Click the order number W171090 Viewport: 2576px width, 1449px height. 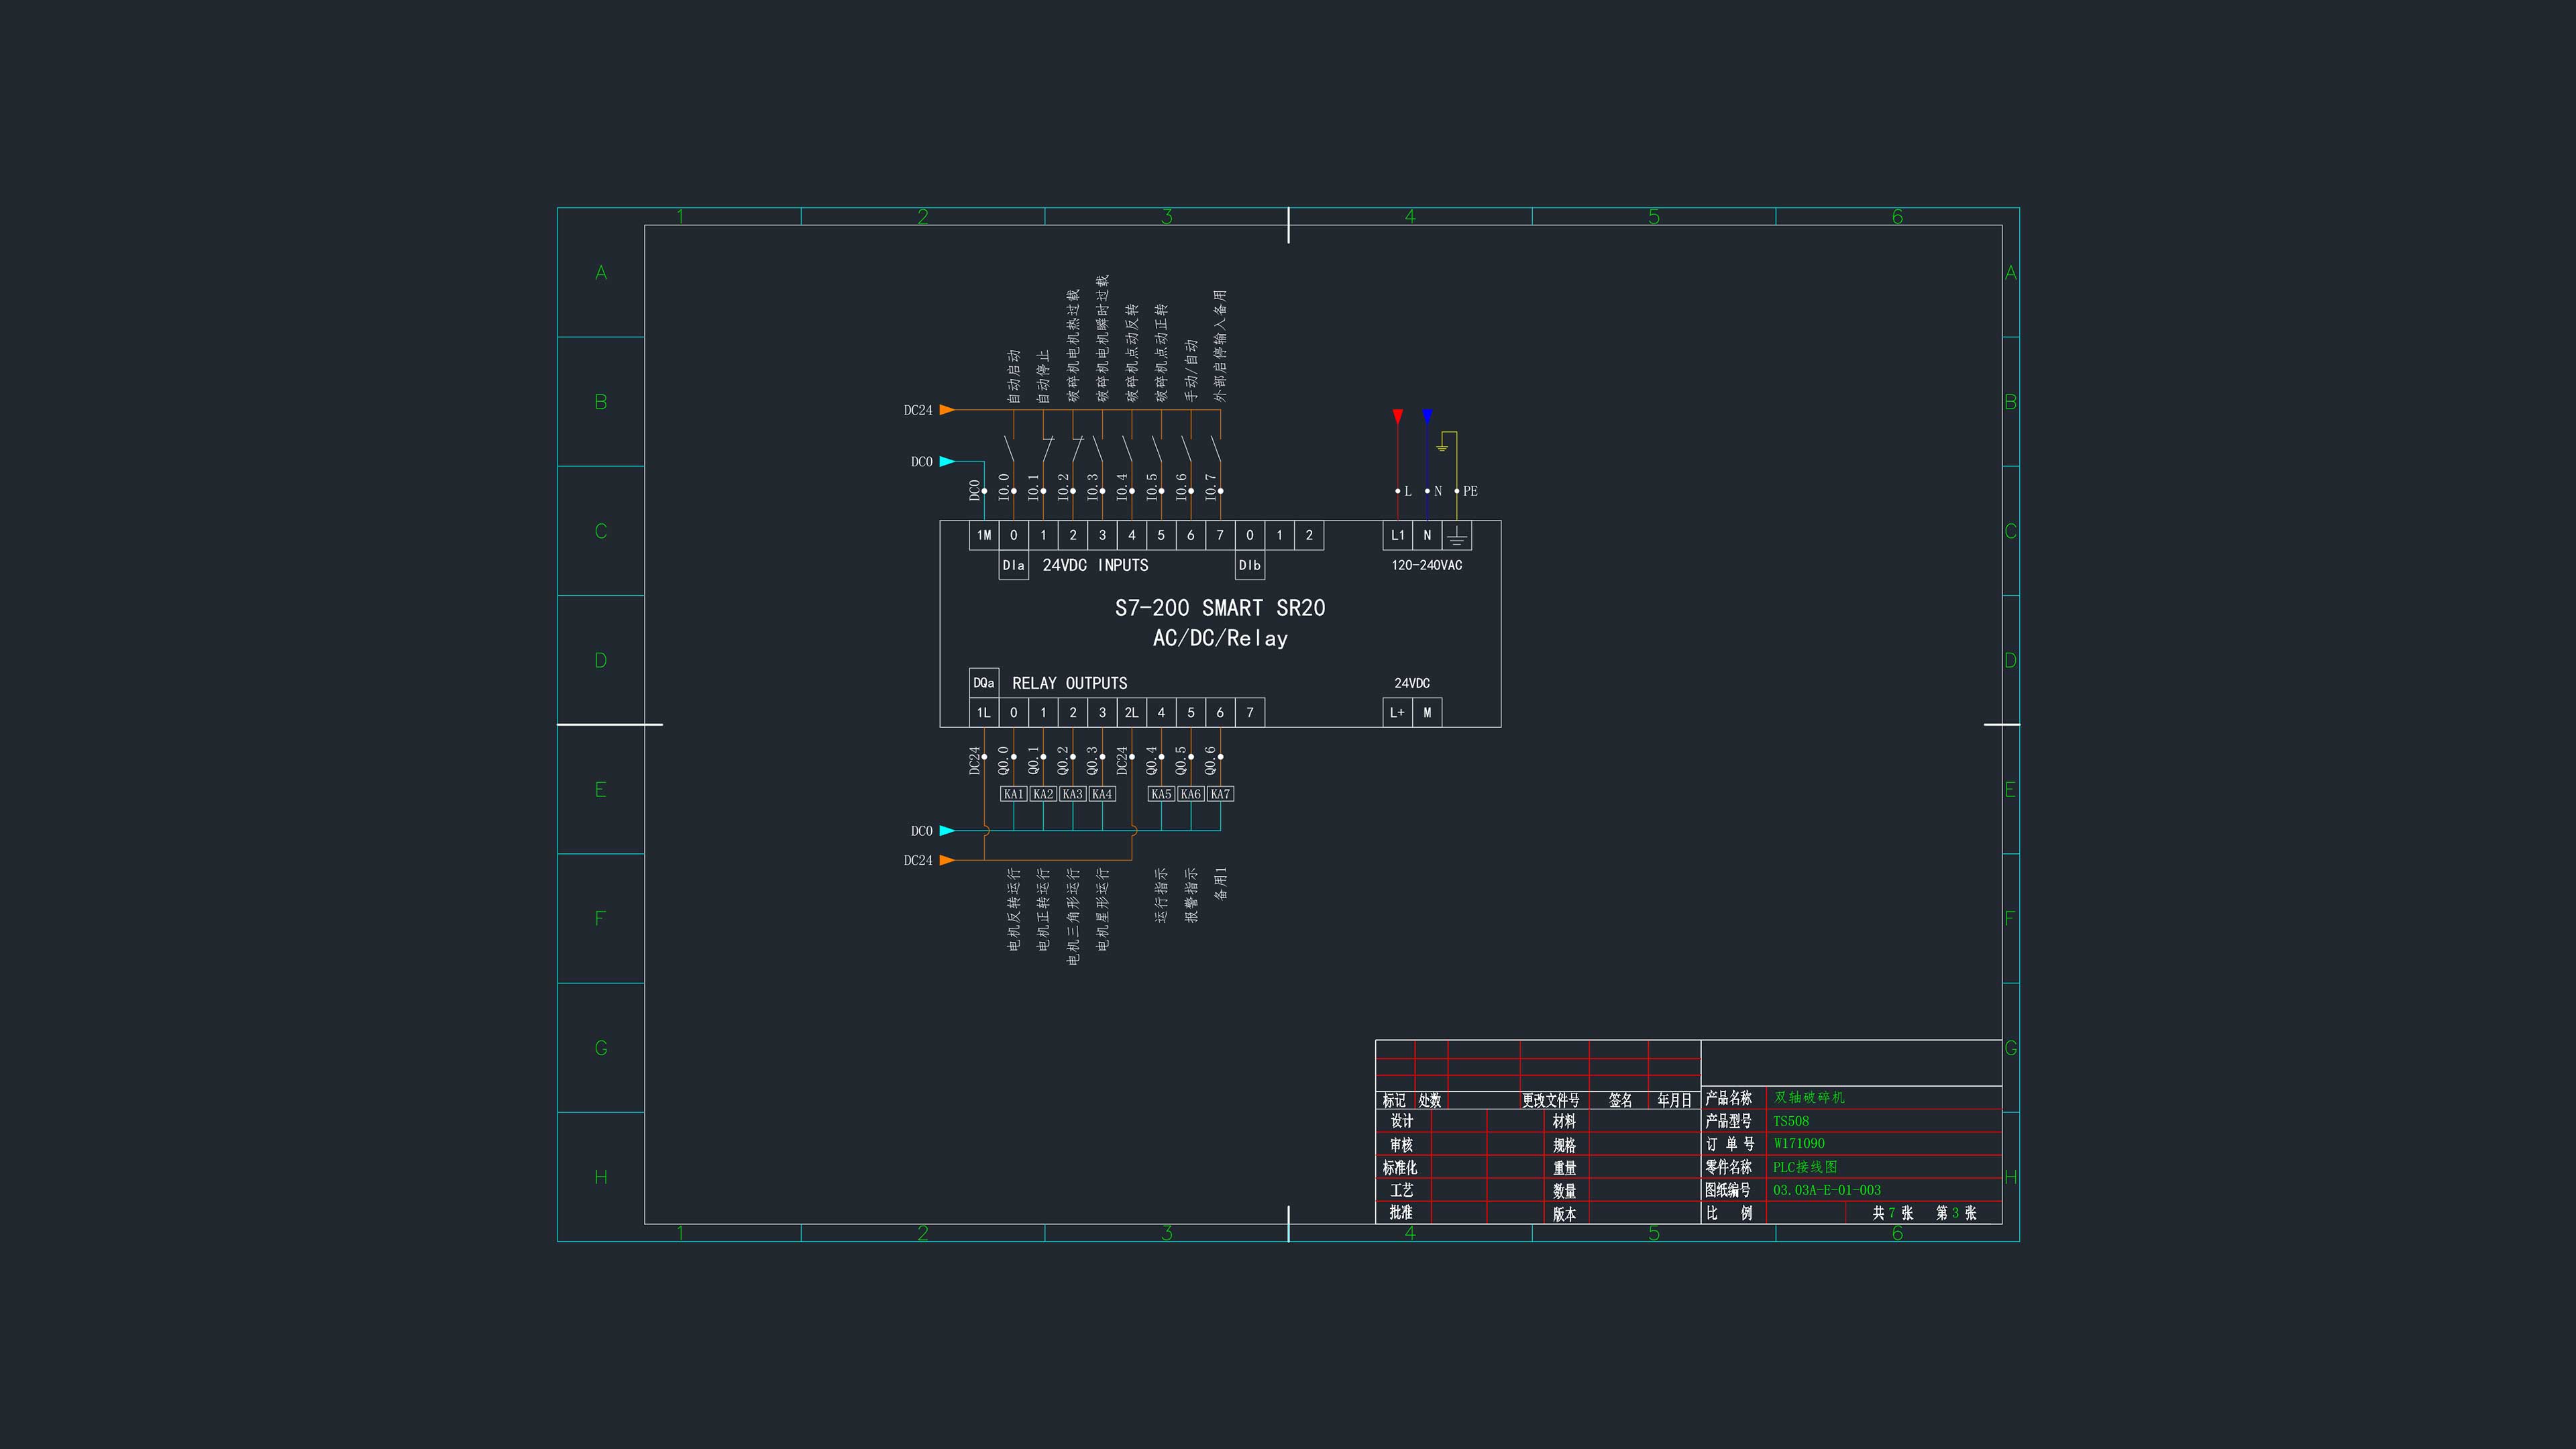1799,1144
